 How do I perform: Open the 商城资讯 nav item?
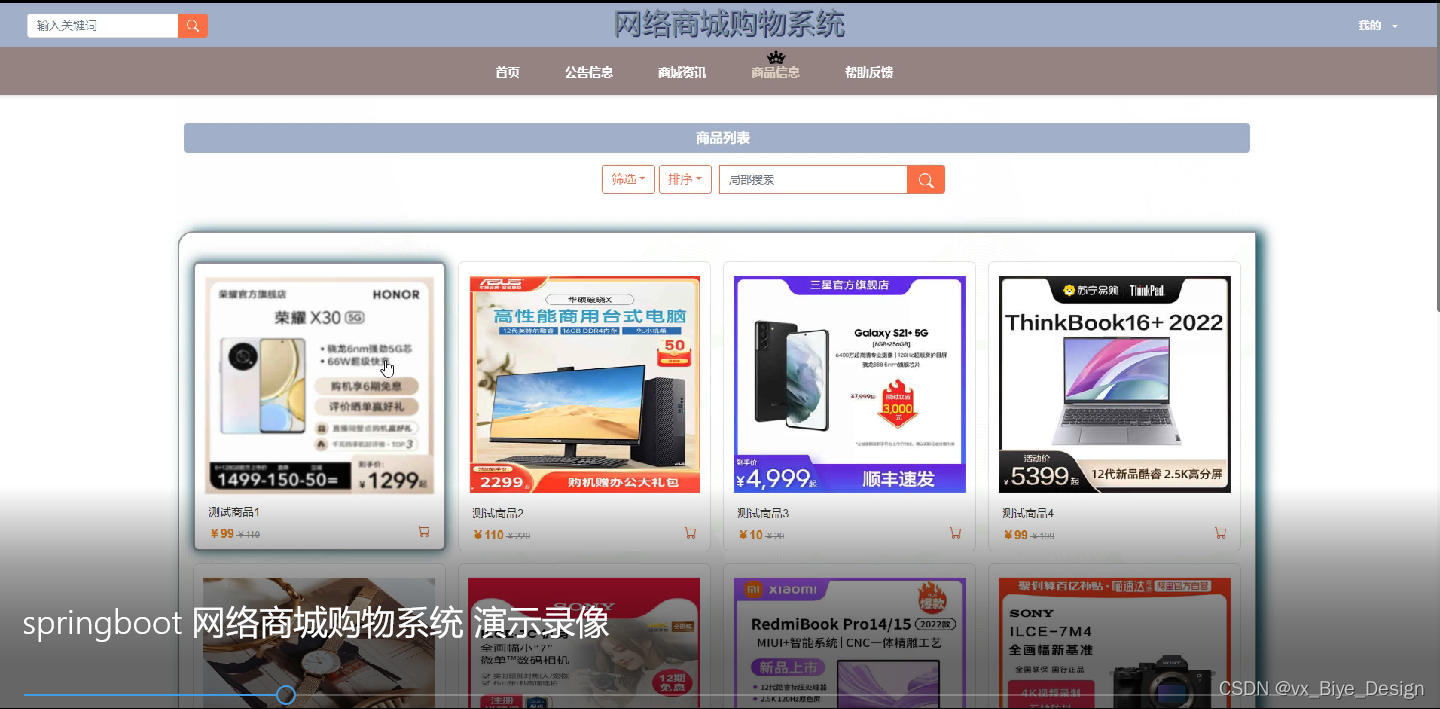click(x=682, y=72)
